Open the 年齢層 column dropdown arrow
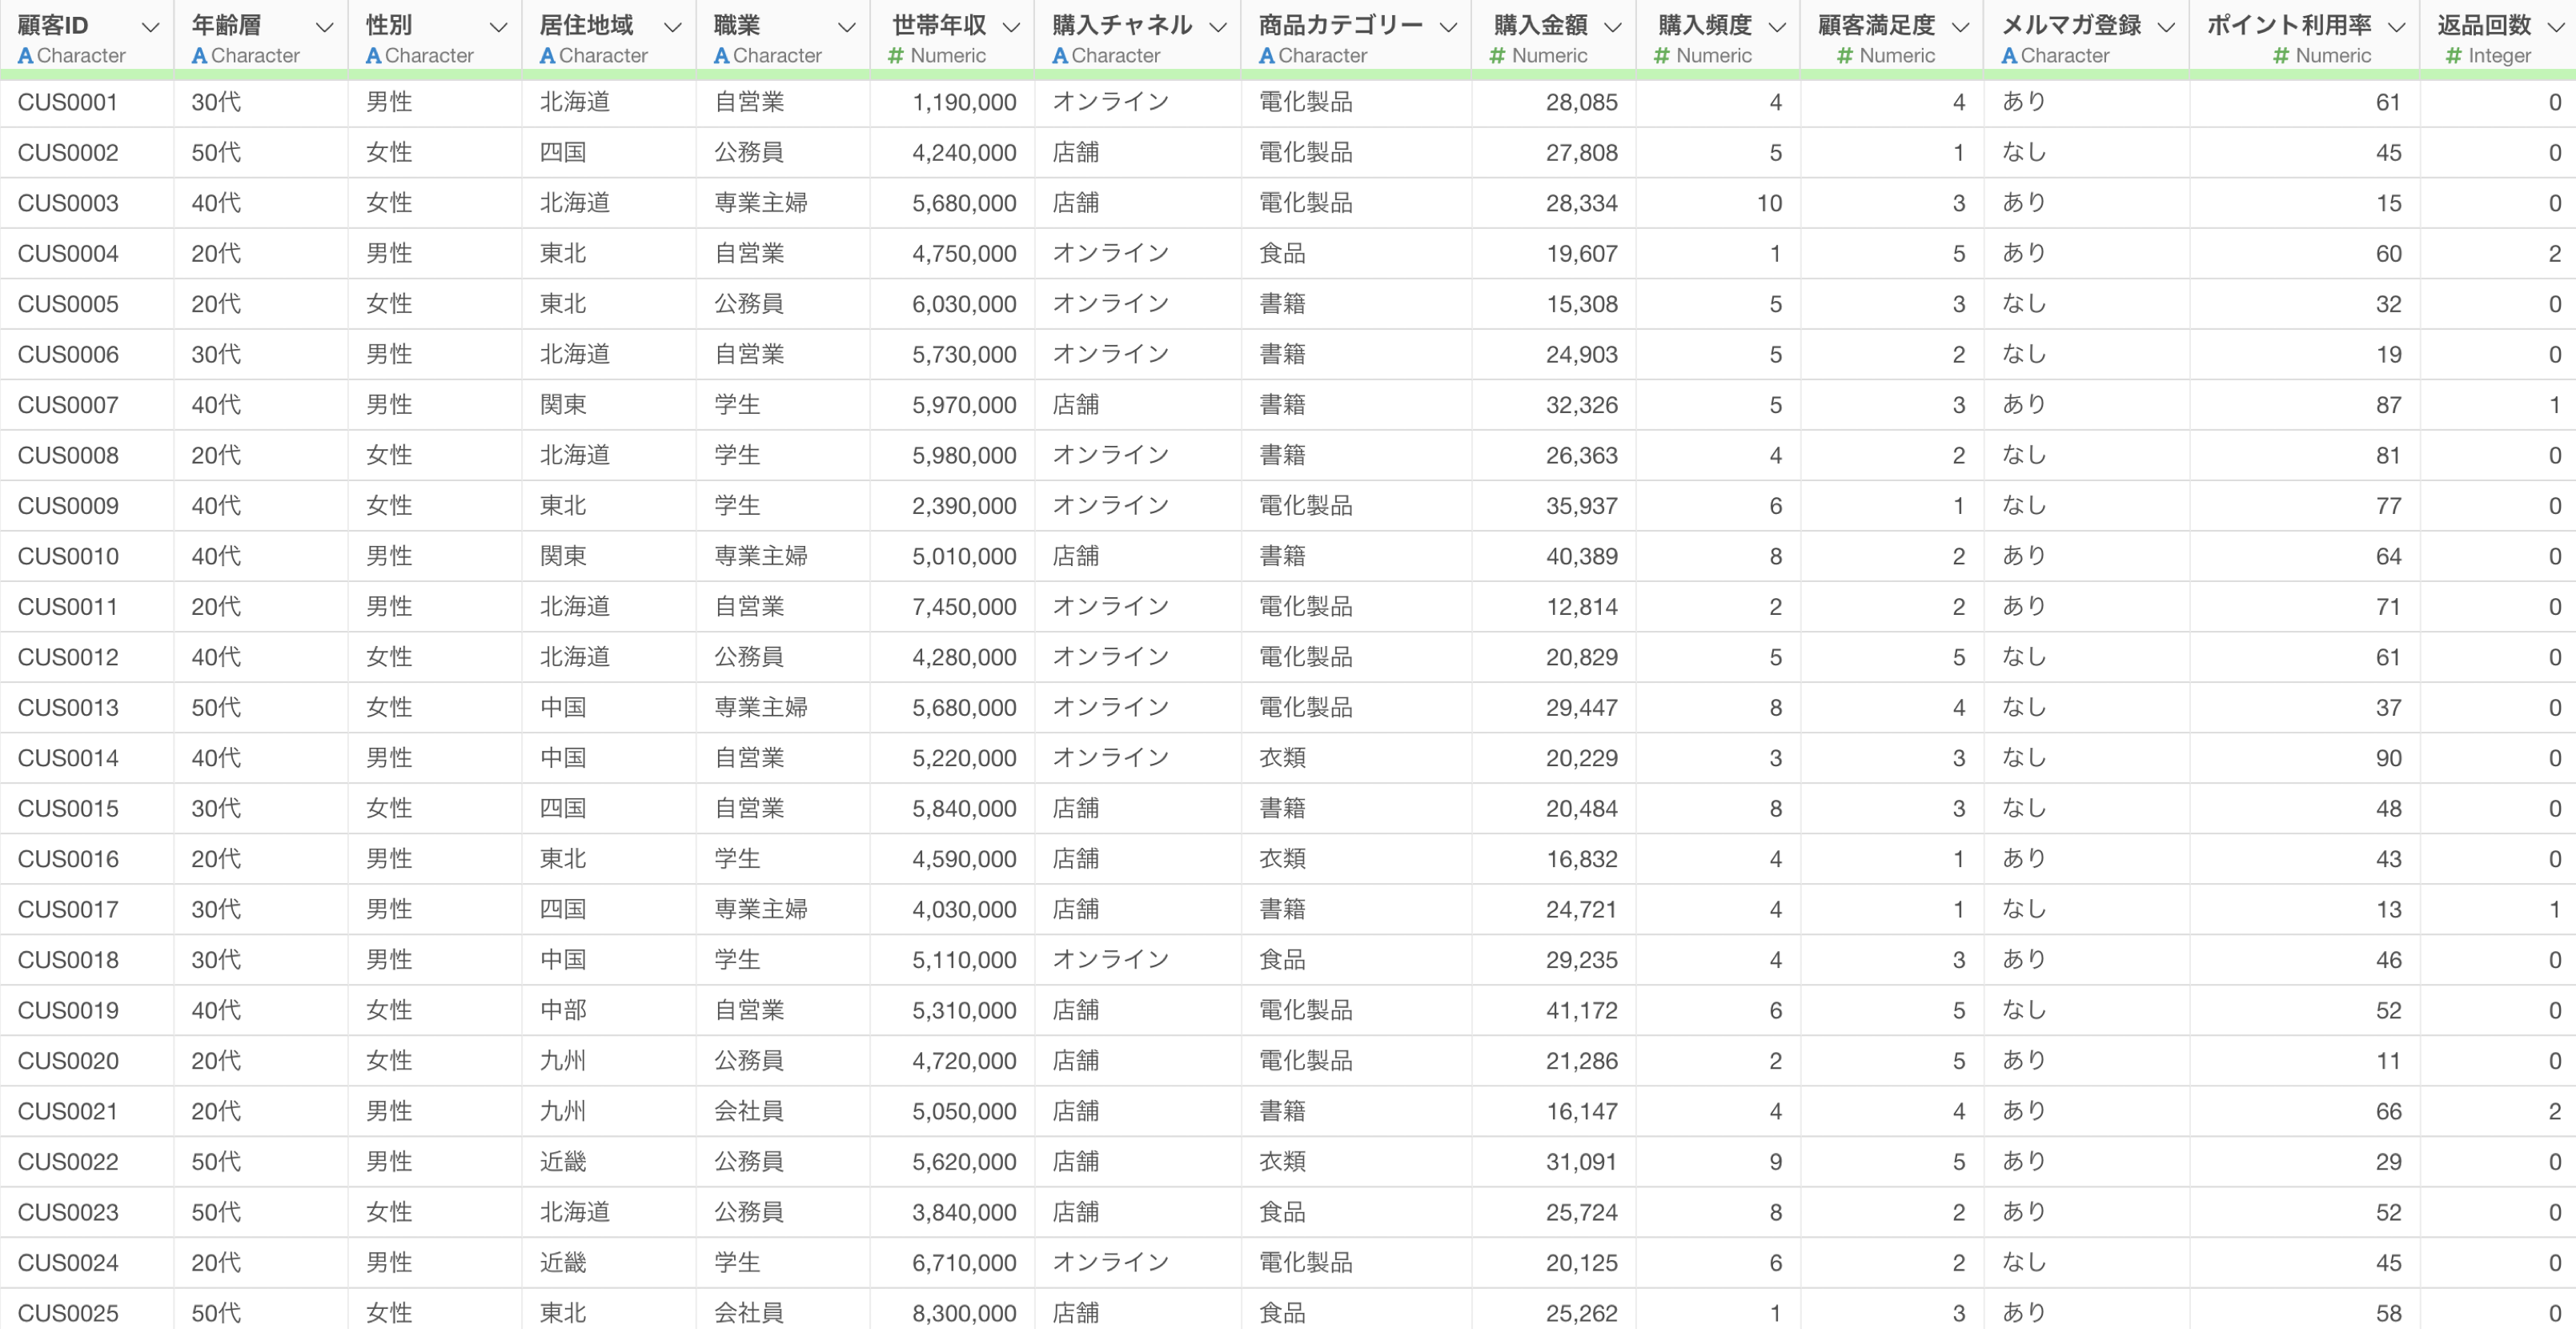Screen dimensions: 2576x1329 (x=324, y=27)
